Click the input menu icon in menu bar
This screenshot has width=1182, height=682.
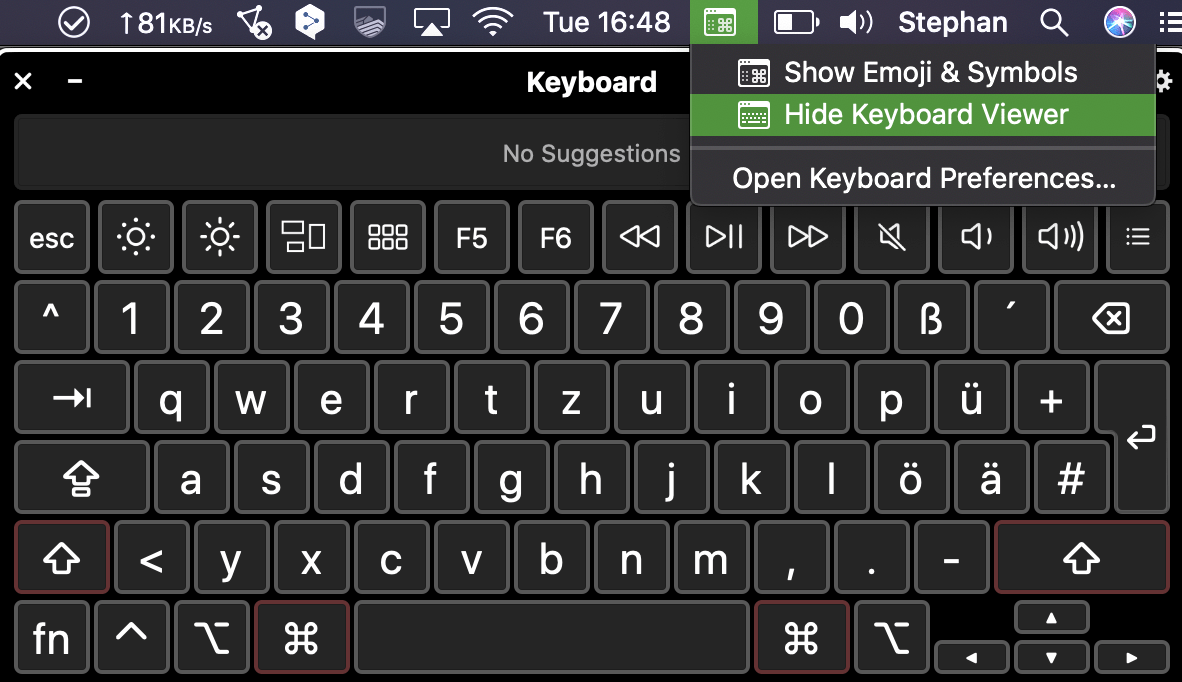point(723,22)
